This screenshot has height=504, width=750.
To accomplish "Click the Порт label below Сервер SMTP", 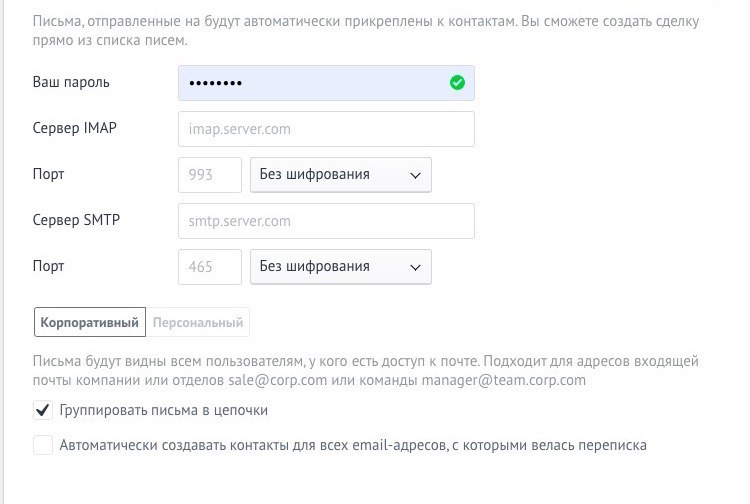I will (48, 266).
